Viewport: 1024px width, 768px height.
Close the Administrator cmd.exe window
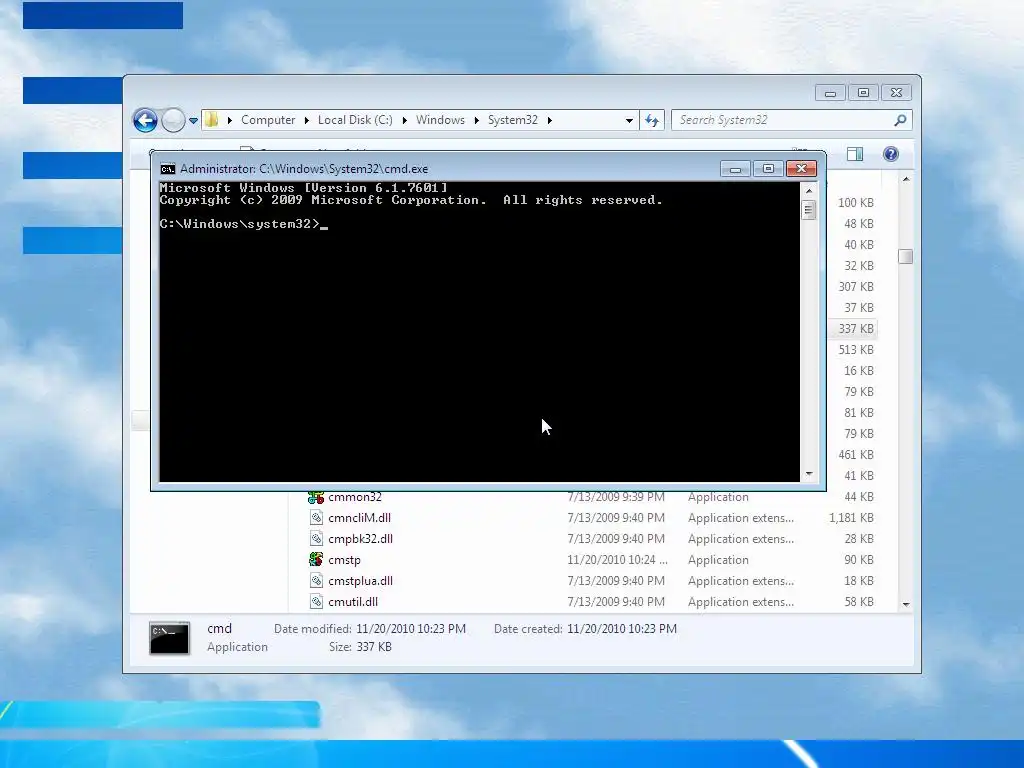pyautogui.click(x=801, y=169)
